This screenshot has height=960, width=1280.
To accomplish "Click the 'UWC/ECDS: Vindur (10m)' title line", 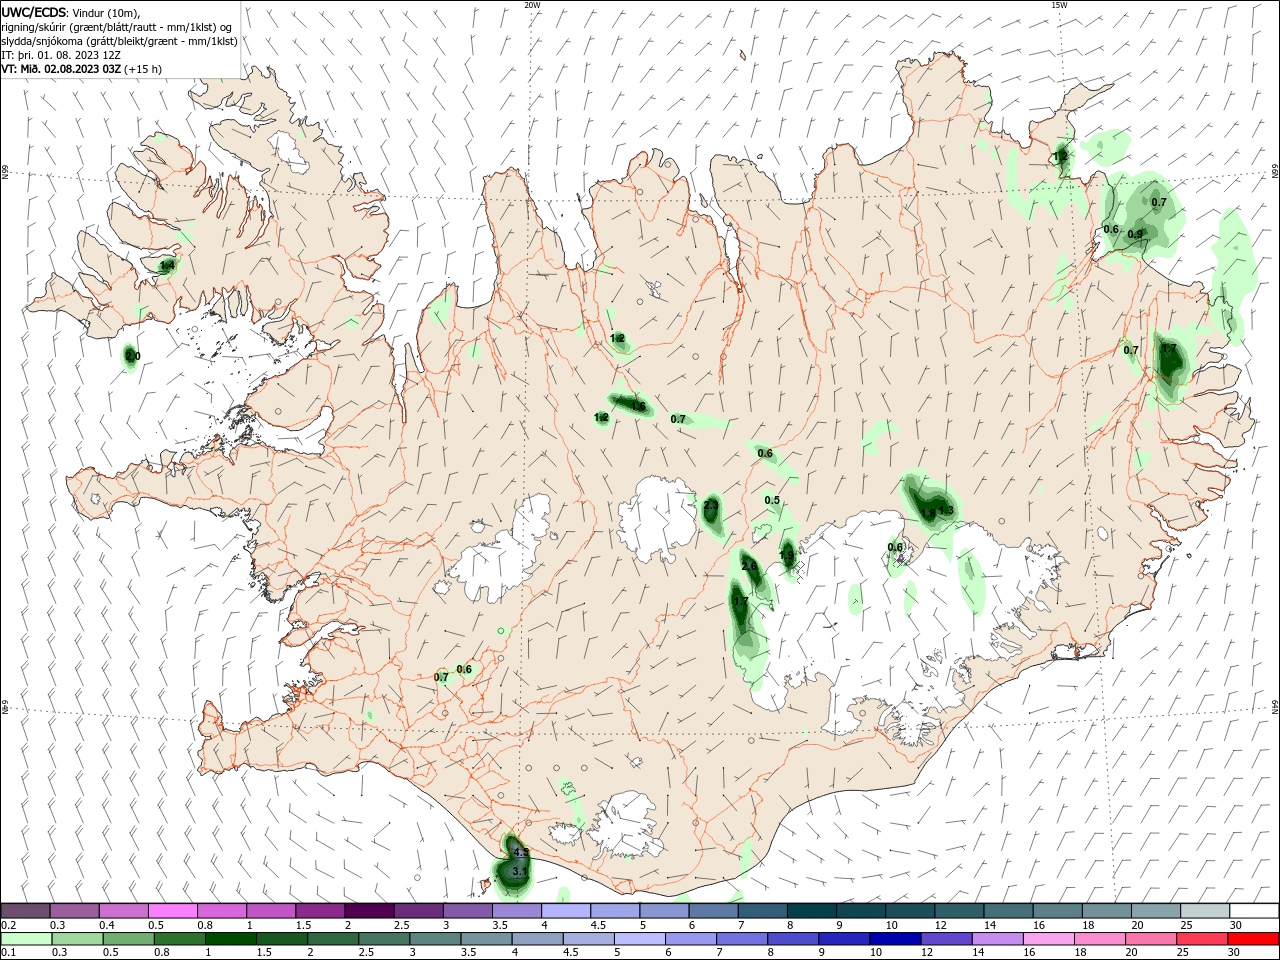I will click(72, 12).
